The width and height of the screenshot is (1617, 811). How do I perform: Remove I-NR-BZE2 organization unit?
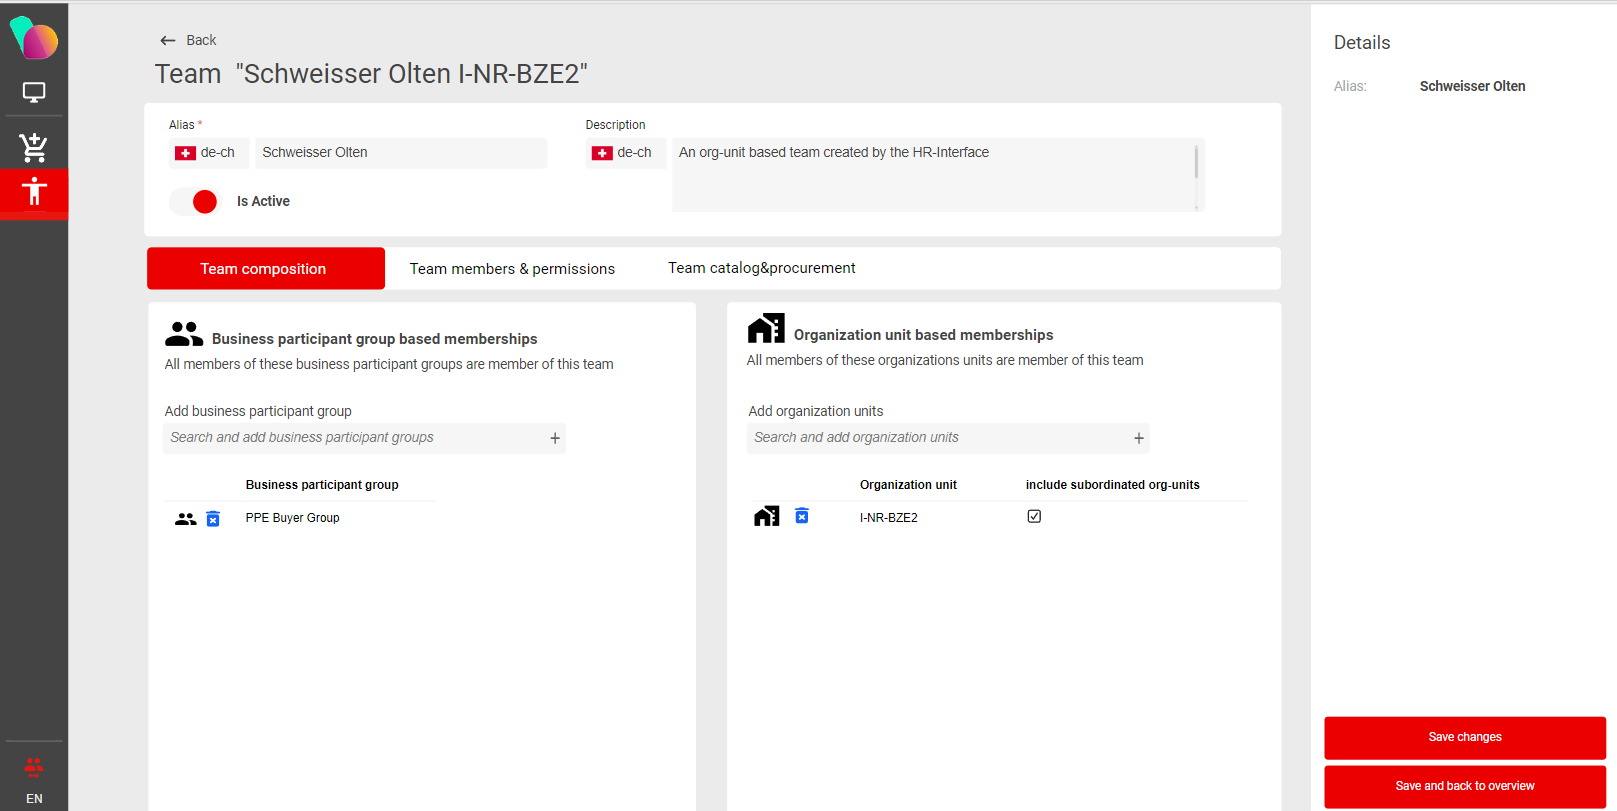point(802,516)
